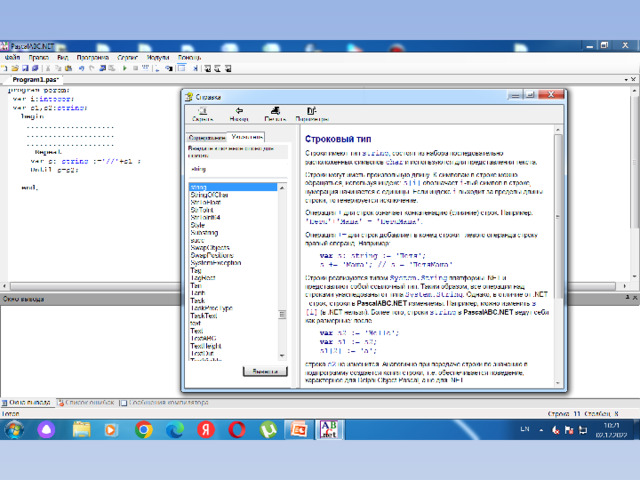
Task: Click the Save All toolbar icon
Action: [35, 69]
